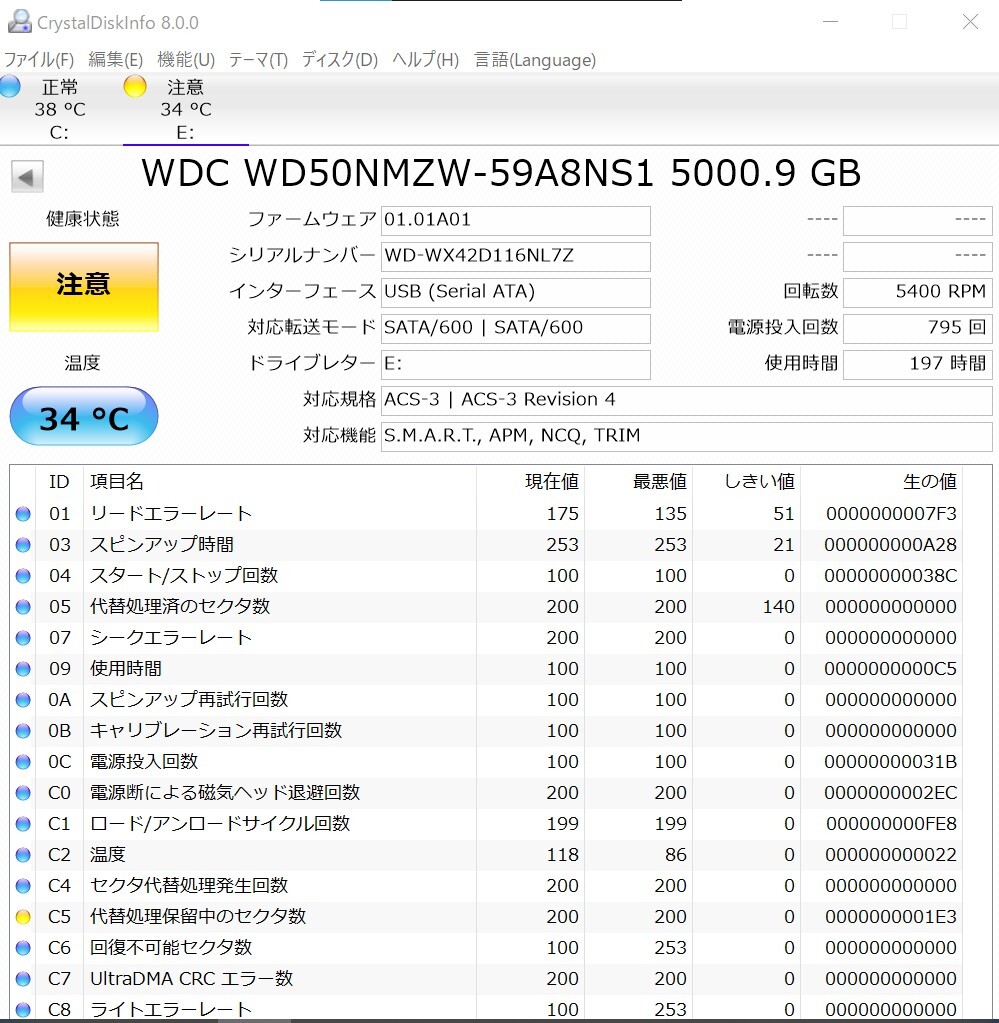Click status dot for スピンアップ時間 row
Image resolution: width=999 pixels, height=1023 pixels.
(x=23, y=545)
